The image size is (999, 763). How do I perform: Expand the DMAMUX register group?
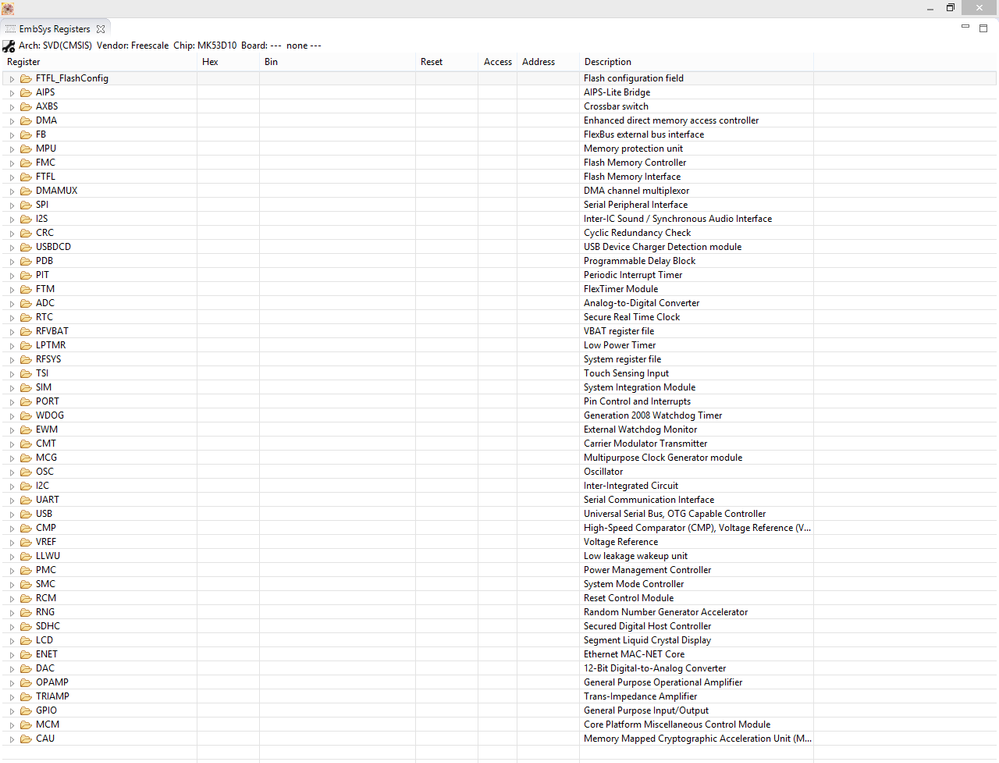[11, 191]
